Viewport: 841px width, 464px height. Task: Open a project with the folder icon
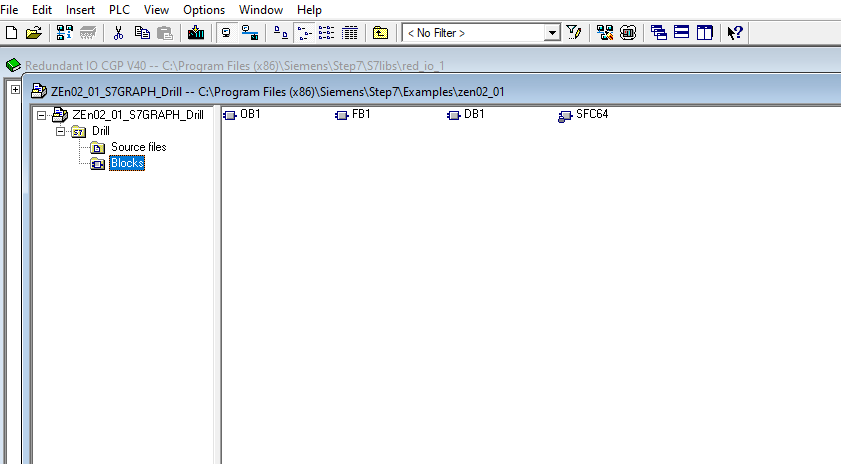[34, 33]
